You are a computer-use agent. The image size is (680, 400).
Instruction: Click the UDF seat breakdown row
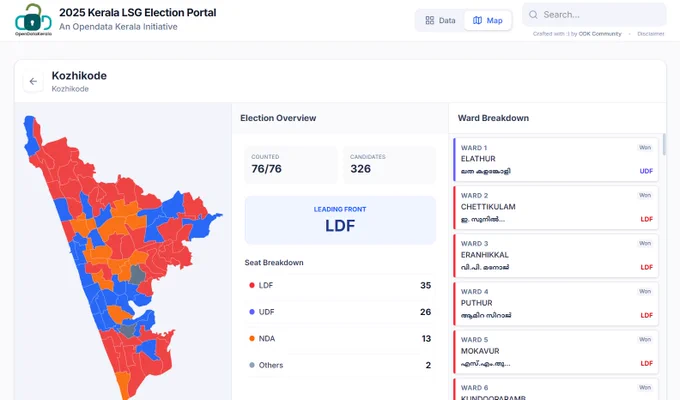(x=340, y=312)
